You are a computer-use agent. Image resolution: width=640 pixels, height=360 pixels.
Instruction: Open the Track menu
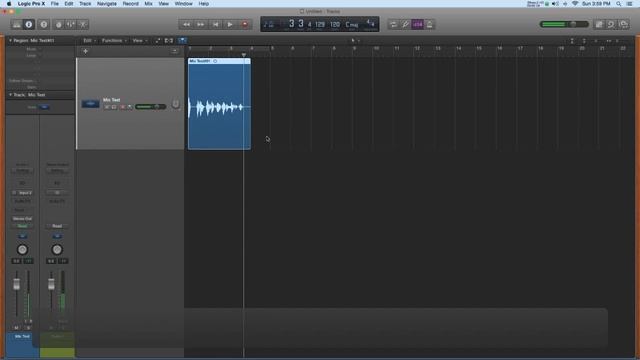coord(85,4)
